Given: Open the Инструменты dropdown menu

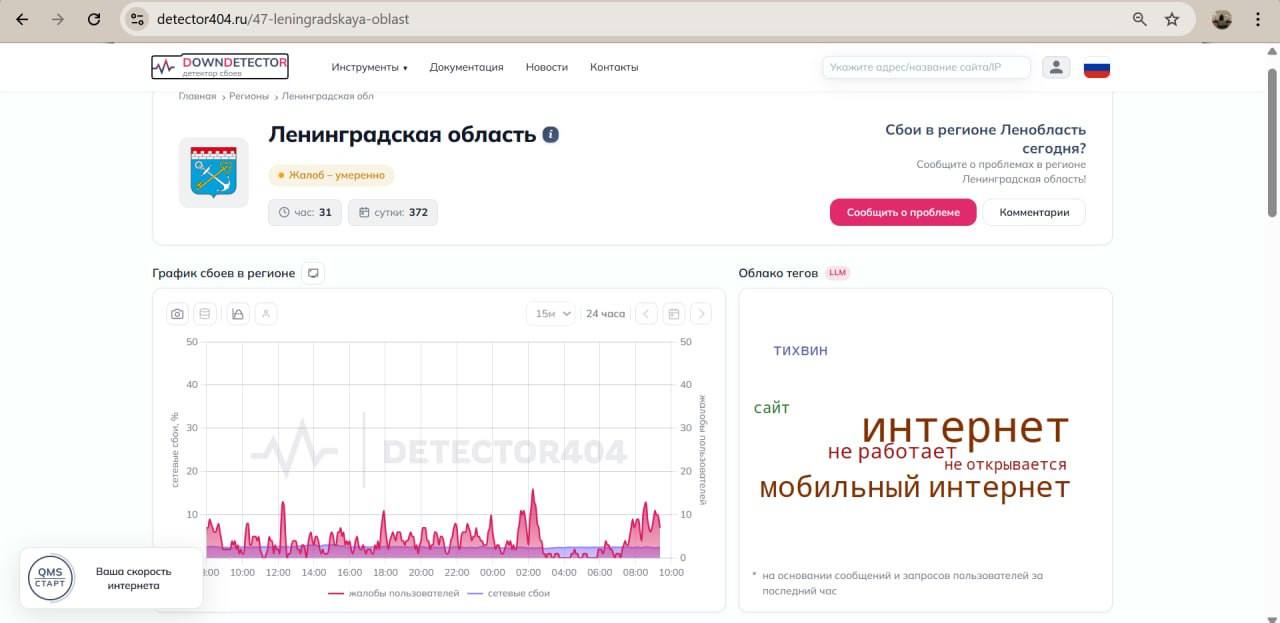Looking at the screenshot, I should [370, 67].
